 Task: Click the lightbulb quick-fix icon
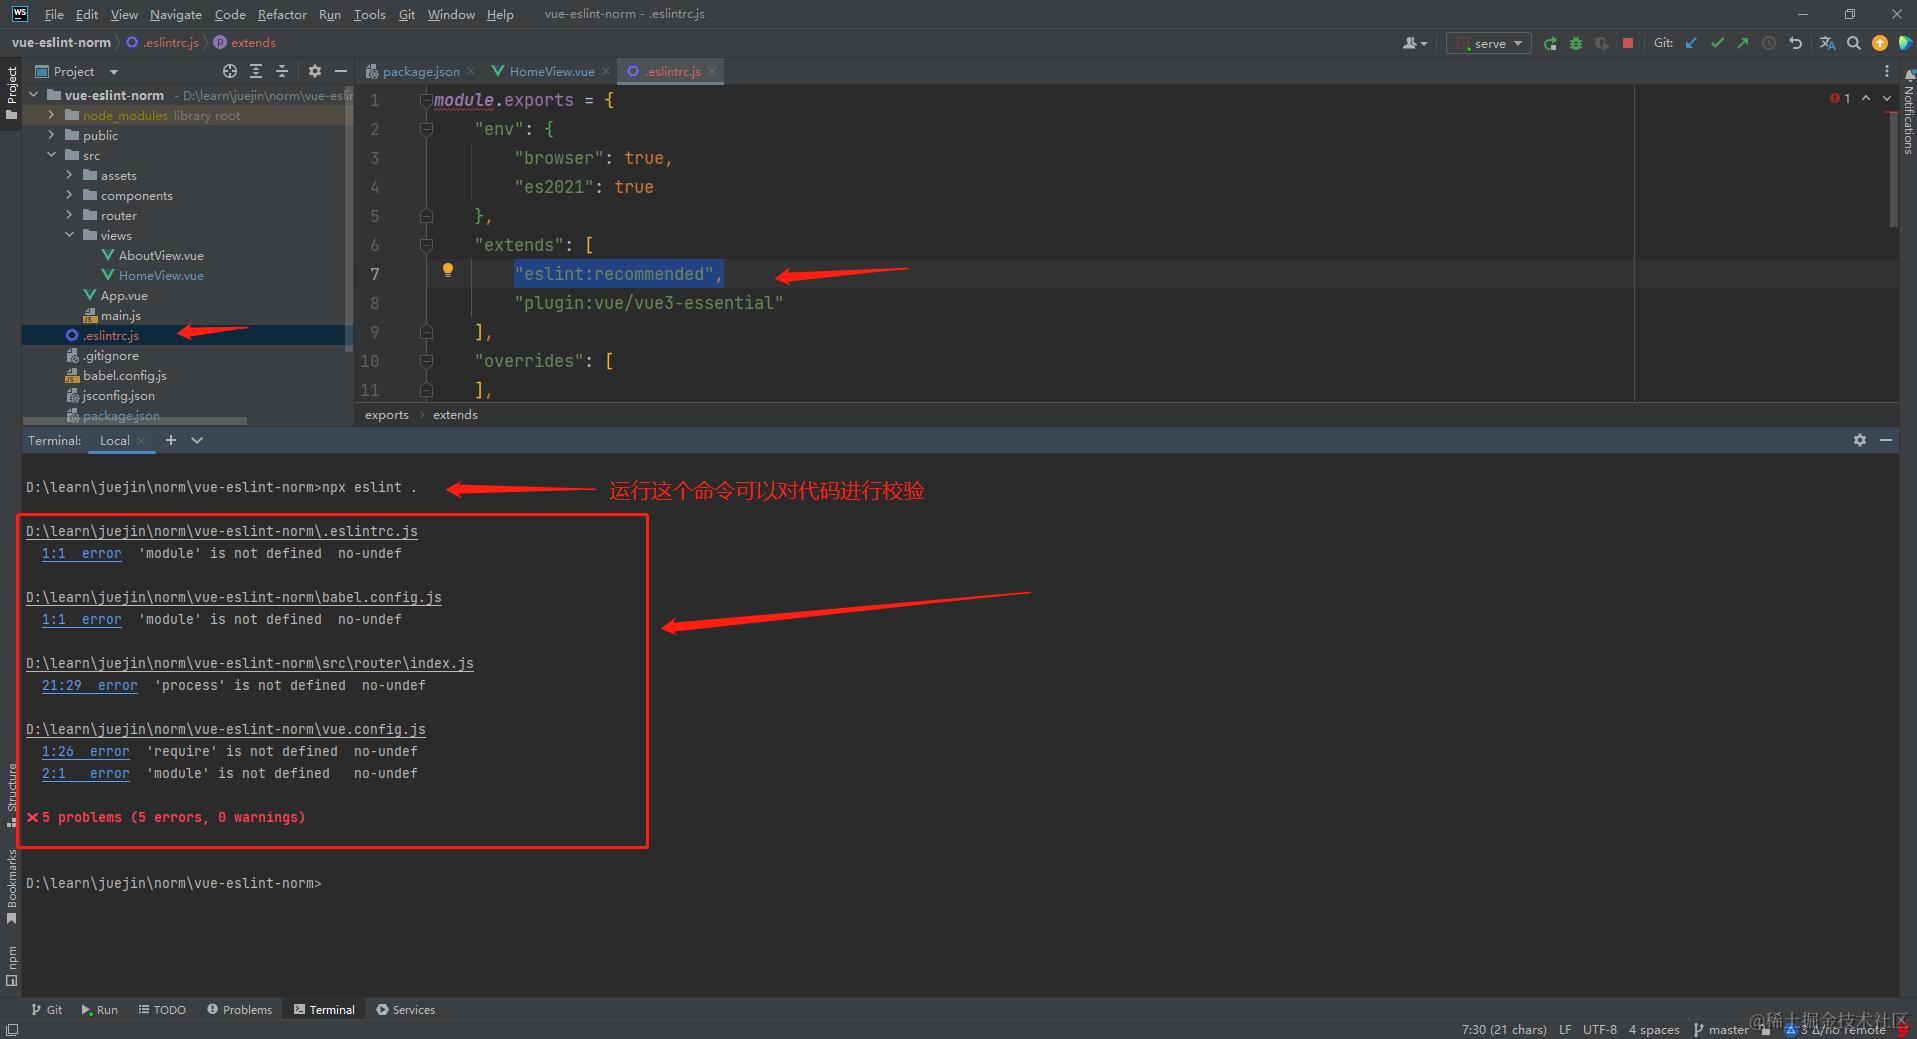pyautogui.click(x=448, y=270)
